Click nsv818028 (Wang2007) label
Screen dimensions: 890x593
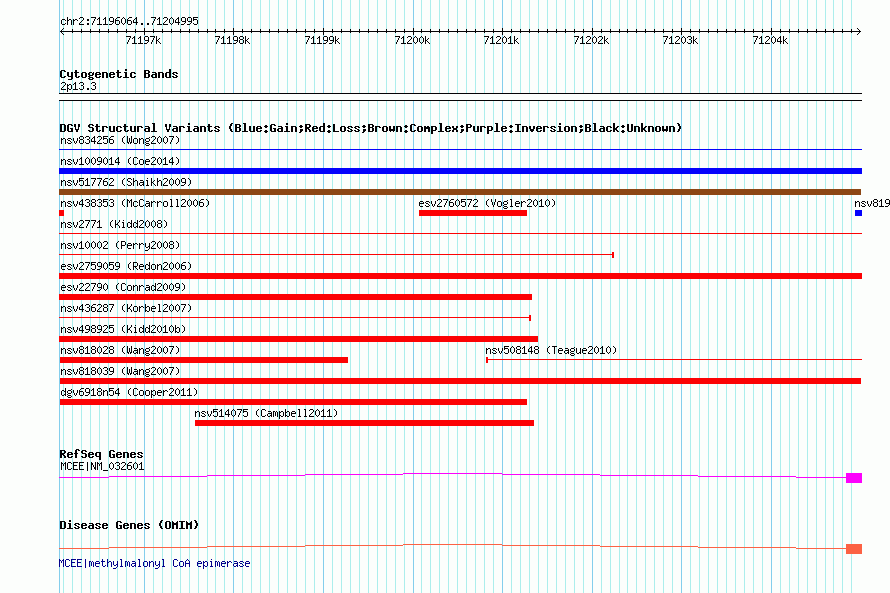pos(120,350)
